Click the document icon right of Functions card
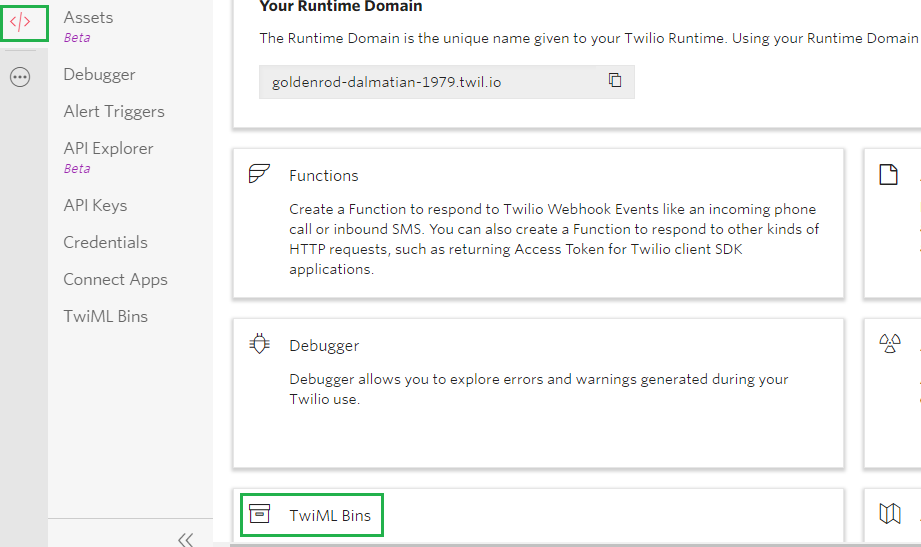The height and width of the screenshot is (547, 921). point(888,175)
